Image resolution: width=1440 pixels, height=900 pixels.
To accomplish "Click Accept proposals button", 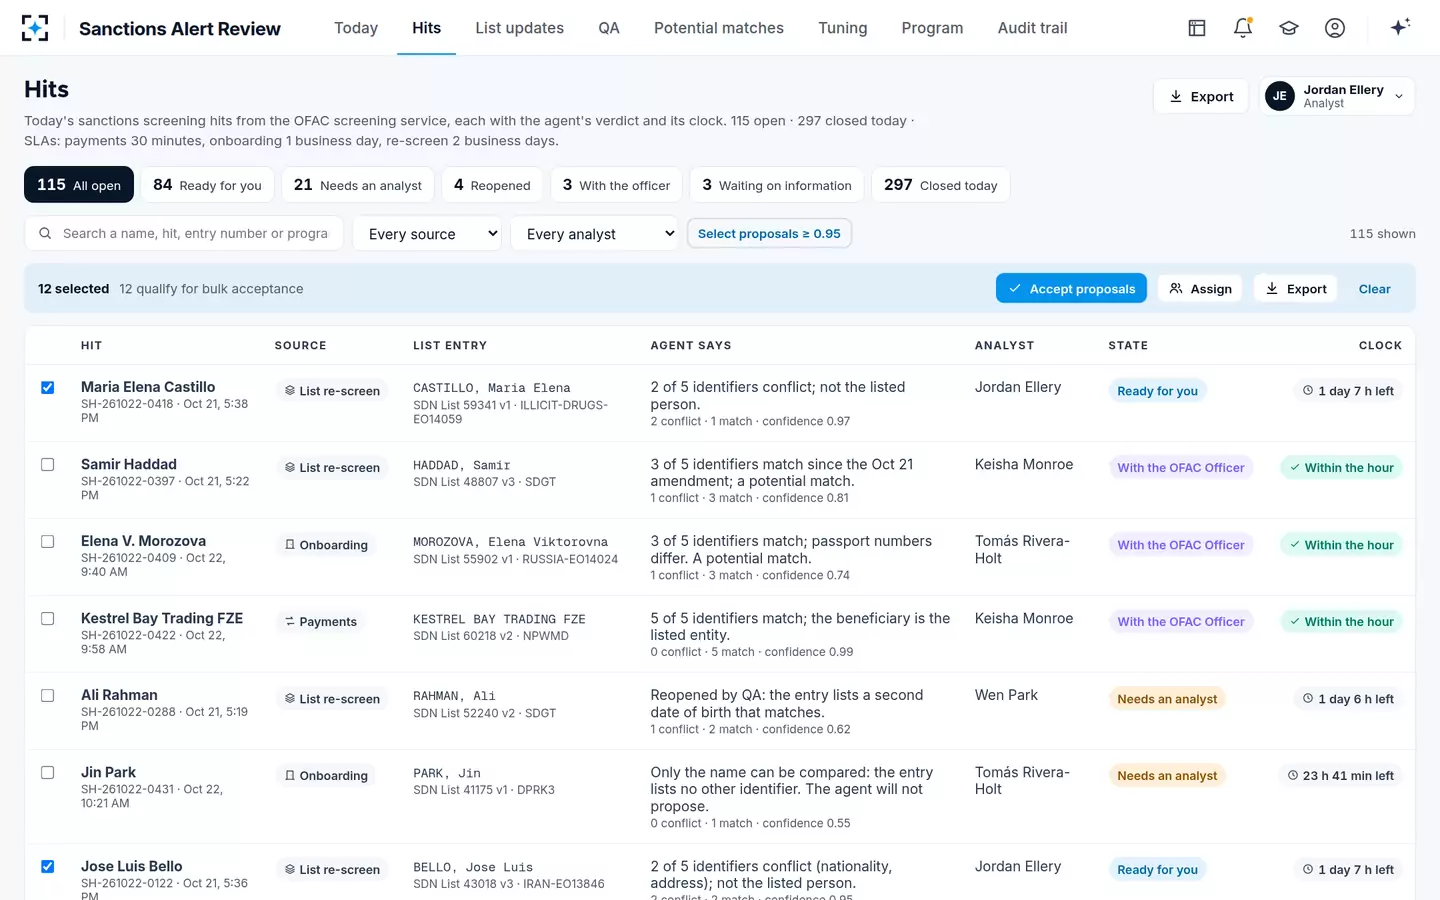I will coord(1072,289).
